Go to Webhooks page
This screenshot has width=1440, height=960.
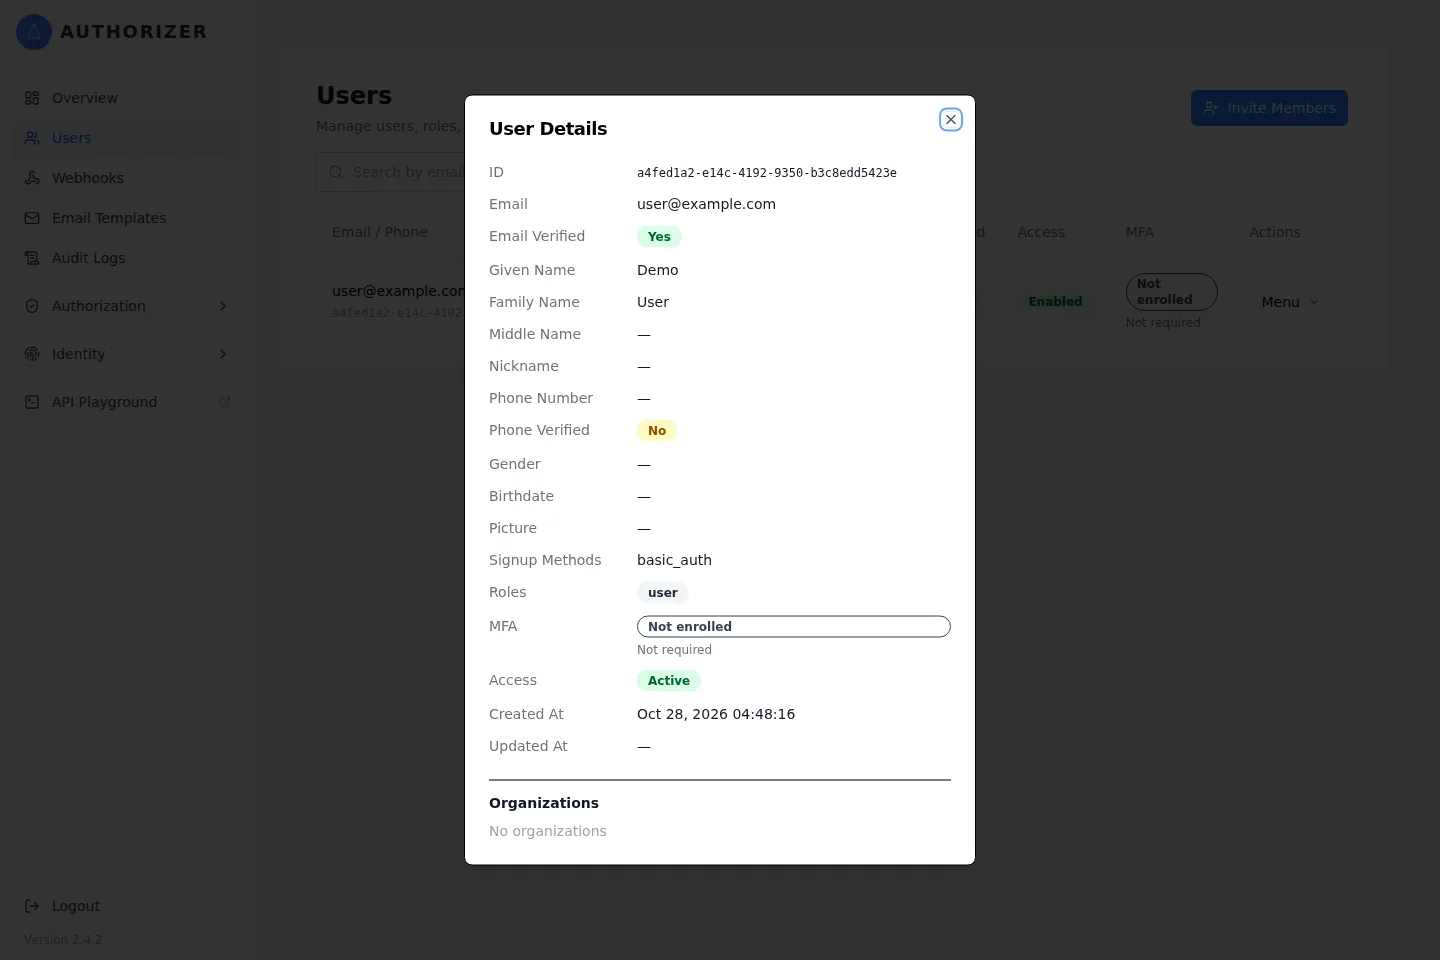(128, 178)
